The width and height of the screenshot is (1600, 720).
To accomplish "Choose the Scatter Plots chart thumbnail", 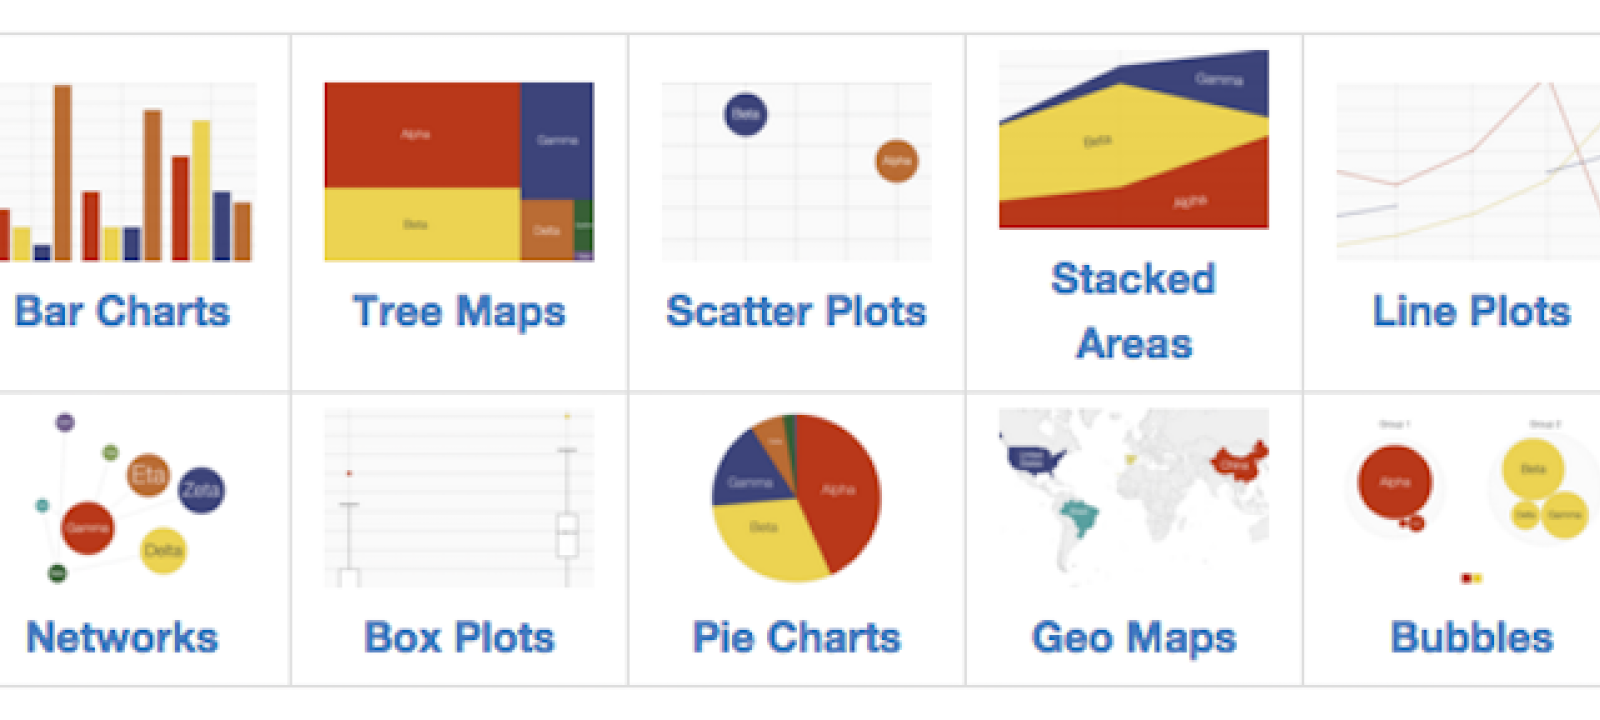I will pos(796,172).
